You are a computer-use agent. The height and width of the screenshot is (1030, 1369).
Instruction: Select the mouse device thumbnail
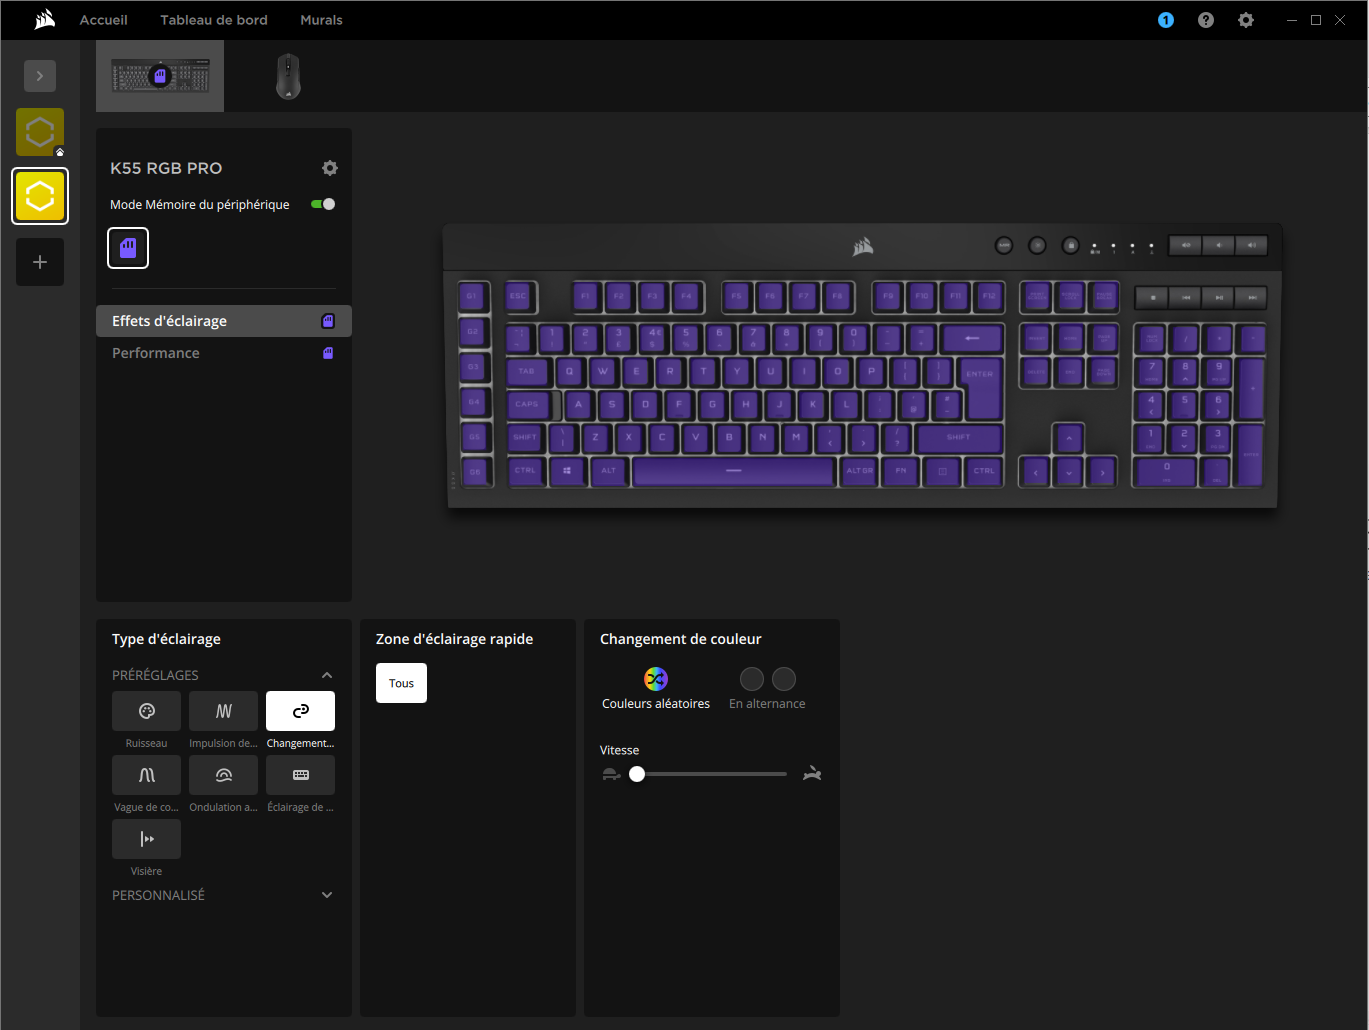click(x=288, y=75)
